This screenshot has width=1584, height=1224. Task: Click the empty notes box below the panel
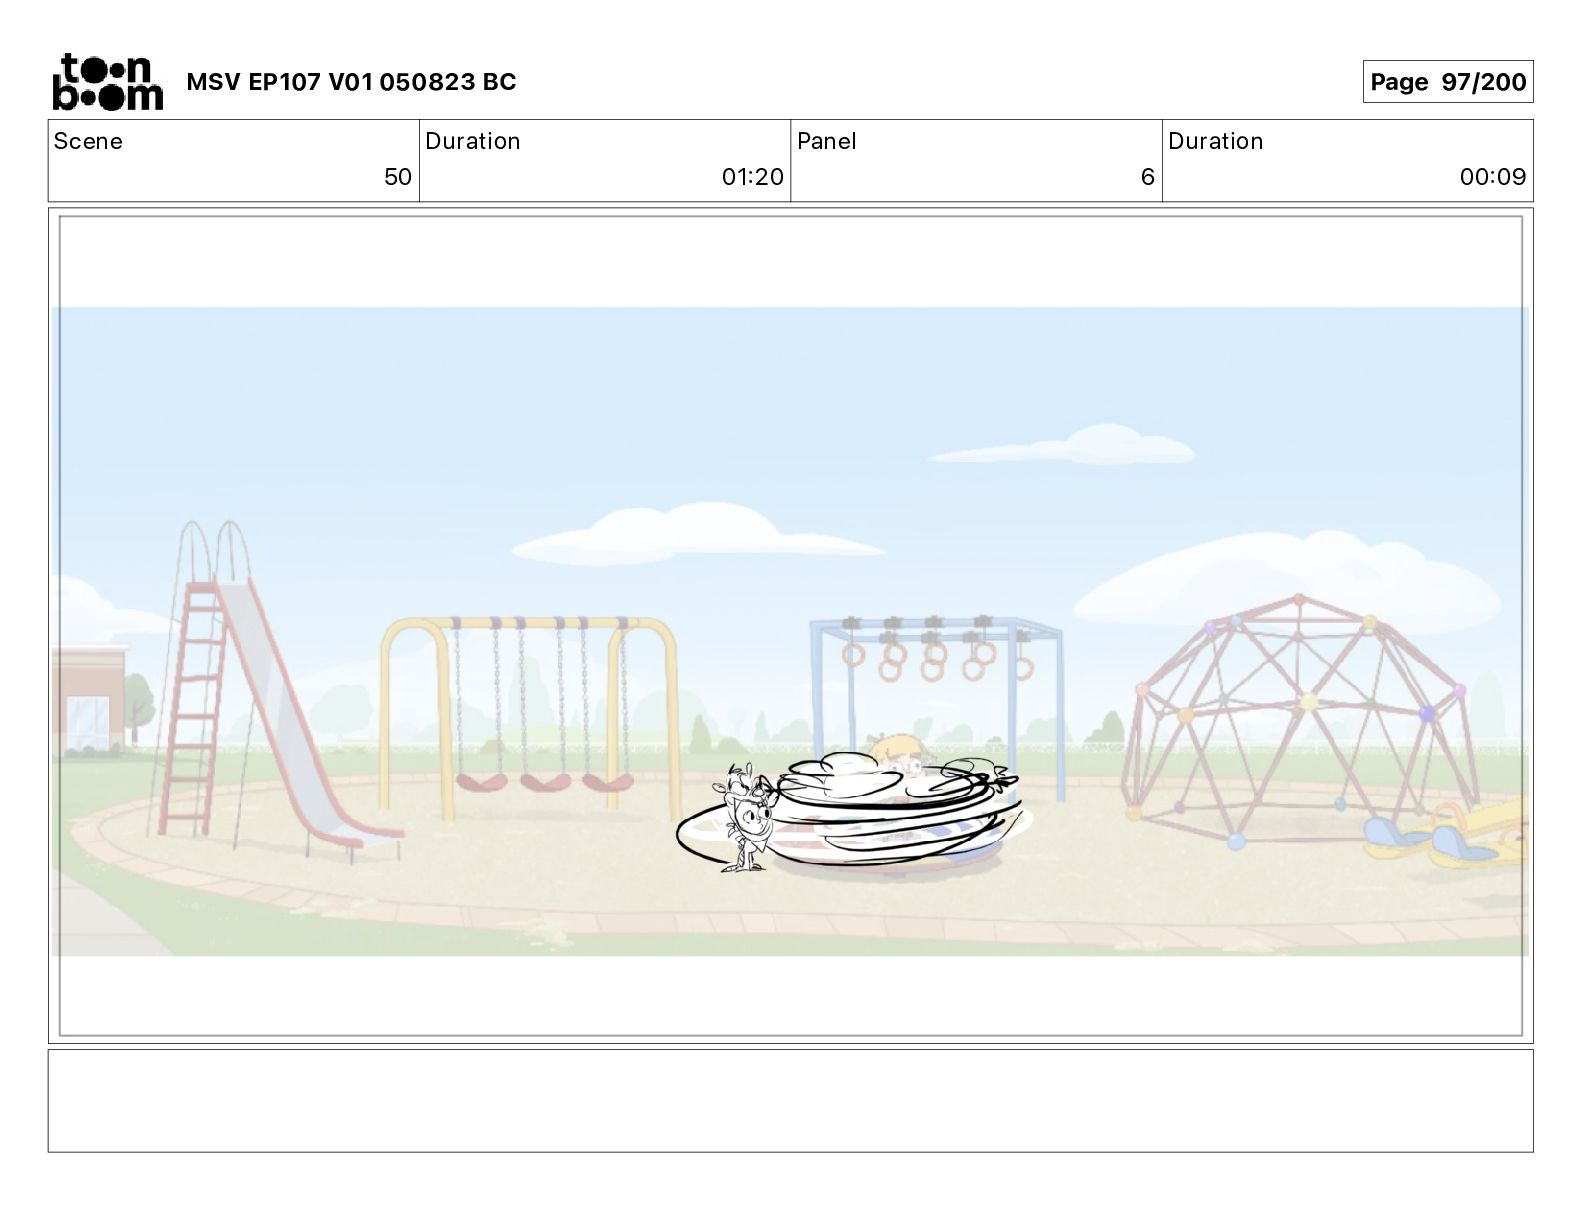(x=790, y=1100)
